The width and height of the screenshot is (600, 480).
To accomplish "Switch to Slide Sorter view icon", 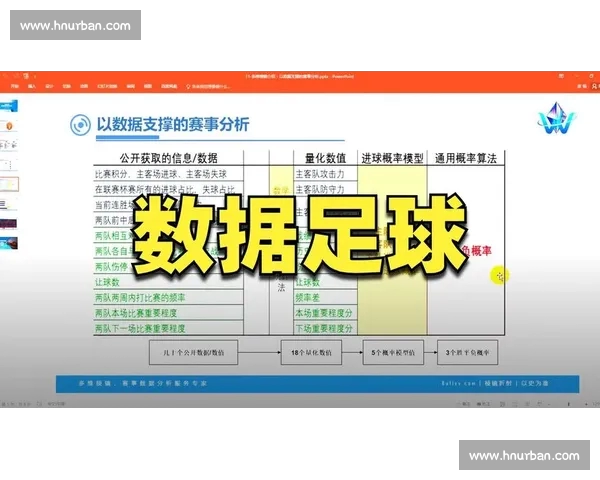I will point(515,404).
